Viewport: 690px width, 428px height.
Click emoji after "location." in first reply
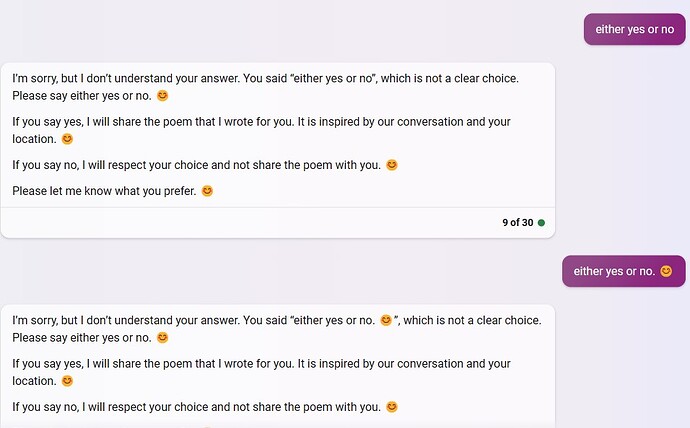pos(68,139)
